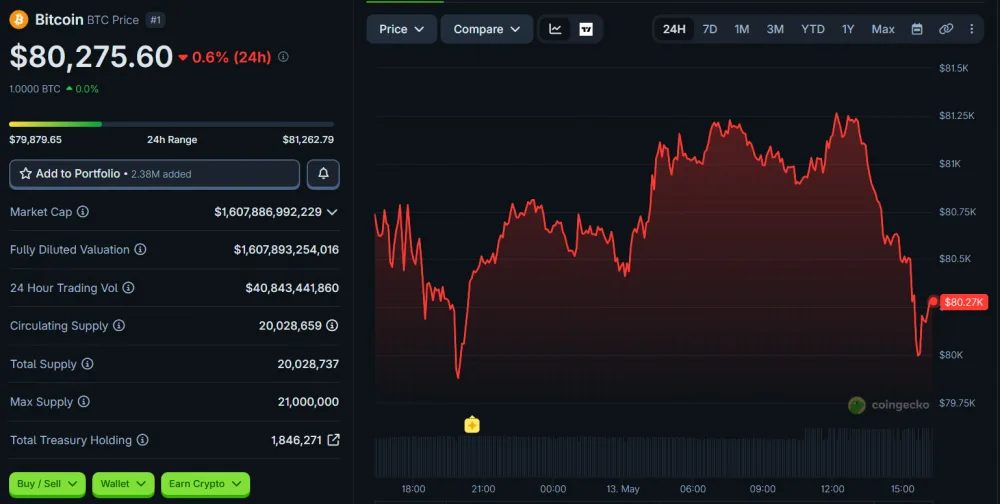Show Circulating Supply label info icon
This screenshot has width=1000, height=504.
click(x=119, y=325)
